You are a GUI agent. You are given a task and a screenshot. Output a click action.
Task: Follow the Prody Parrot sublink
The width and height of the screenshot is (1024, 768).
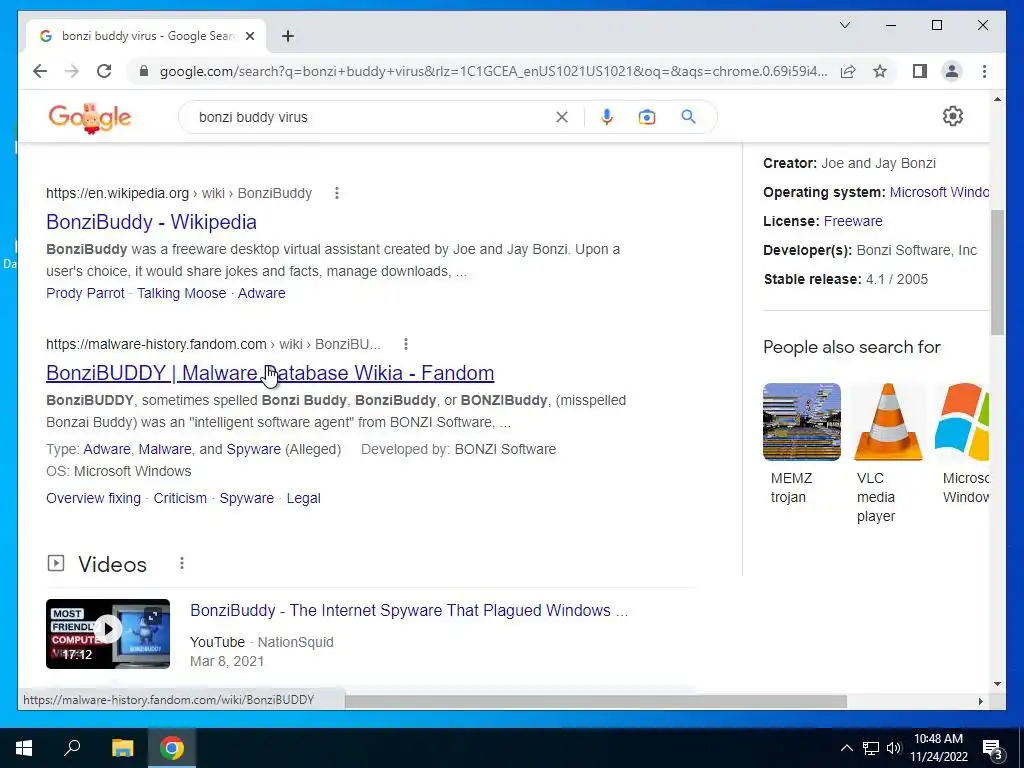(x=85, y=293)
